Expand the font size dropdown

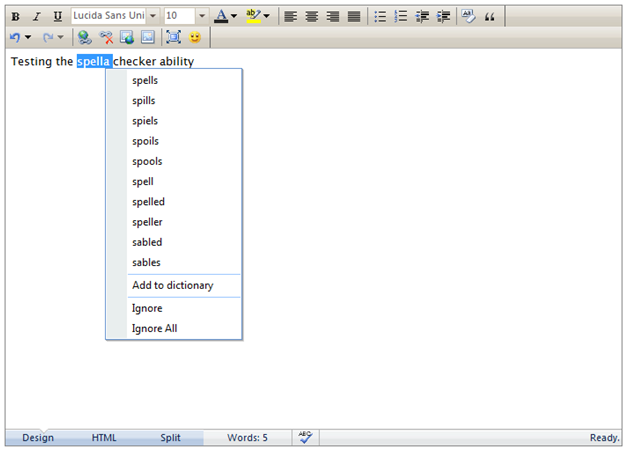[201, 16]
